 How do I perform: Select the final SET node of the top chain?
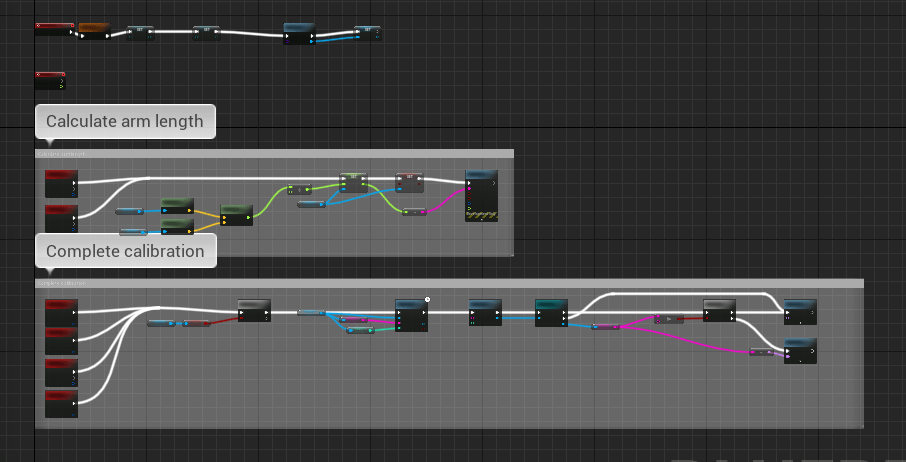(x=367, y=34)
